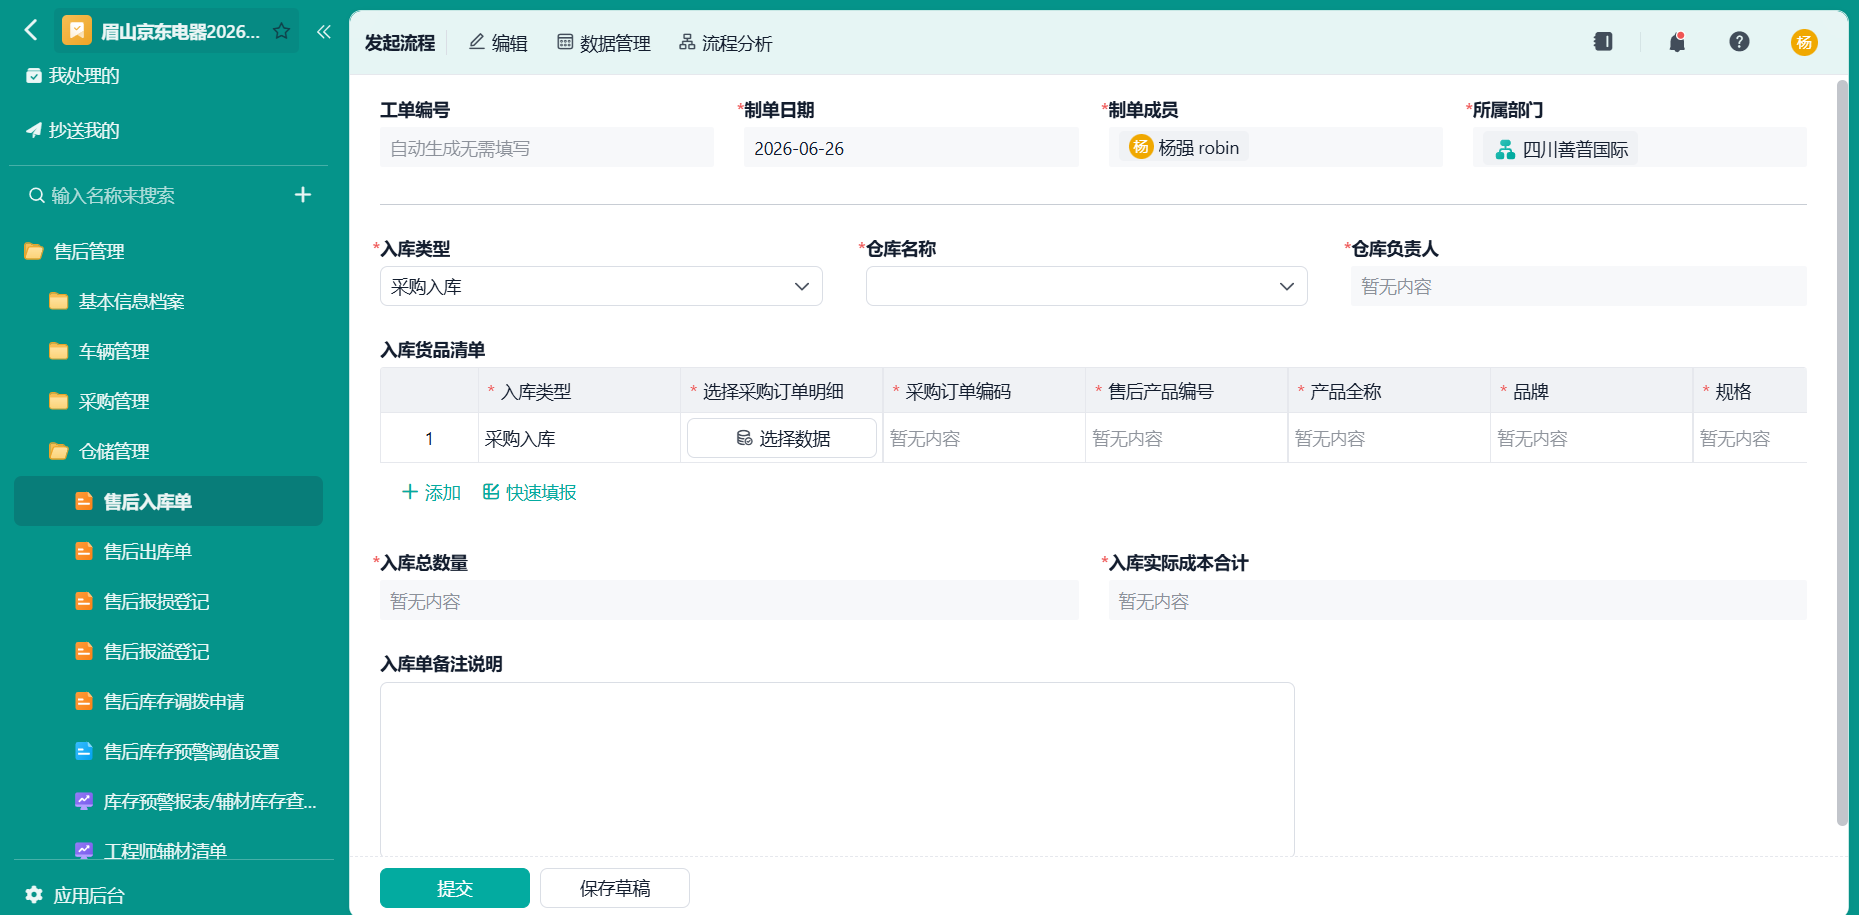Click 选择数据 button in row 1

tap(782, 438)
